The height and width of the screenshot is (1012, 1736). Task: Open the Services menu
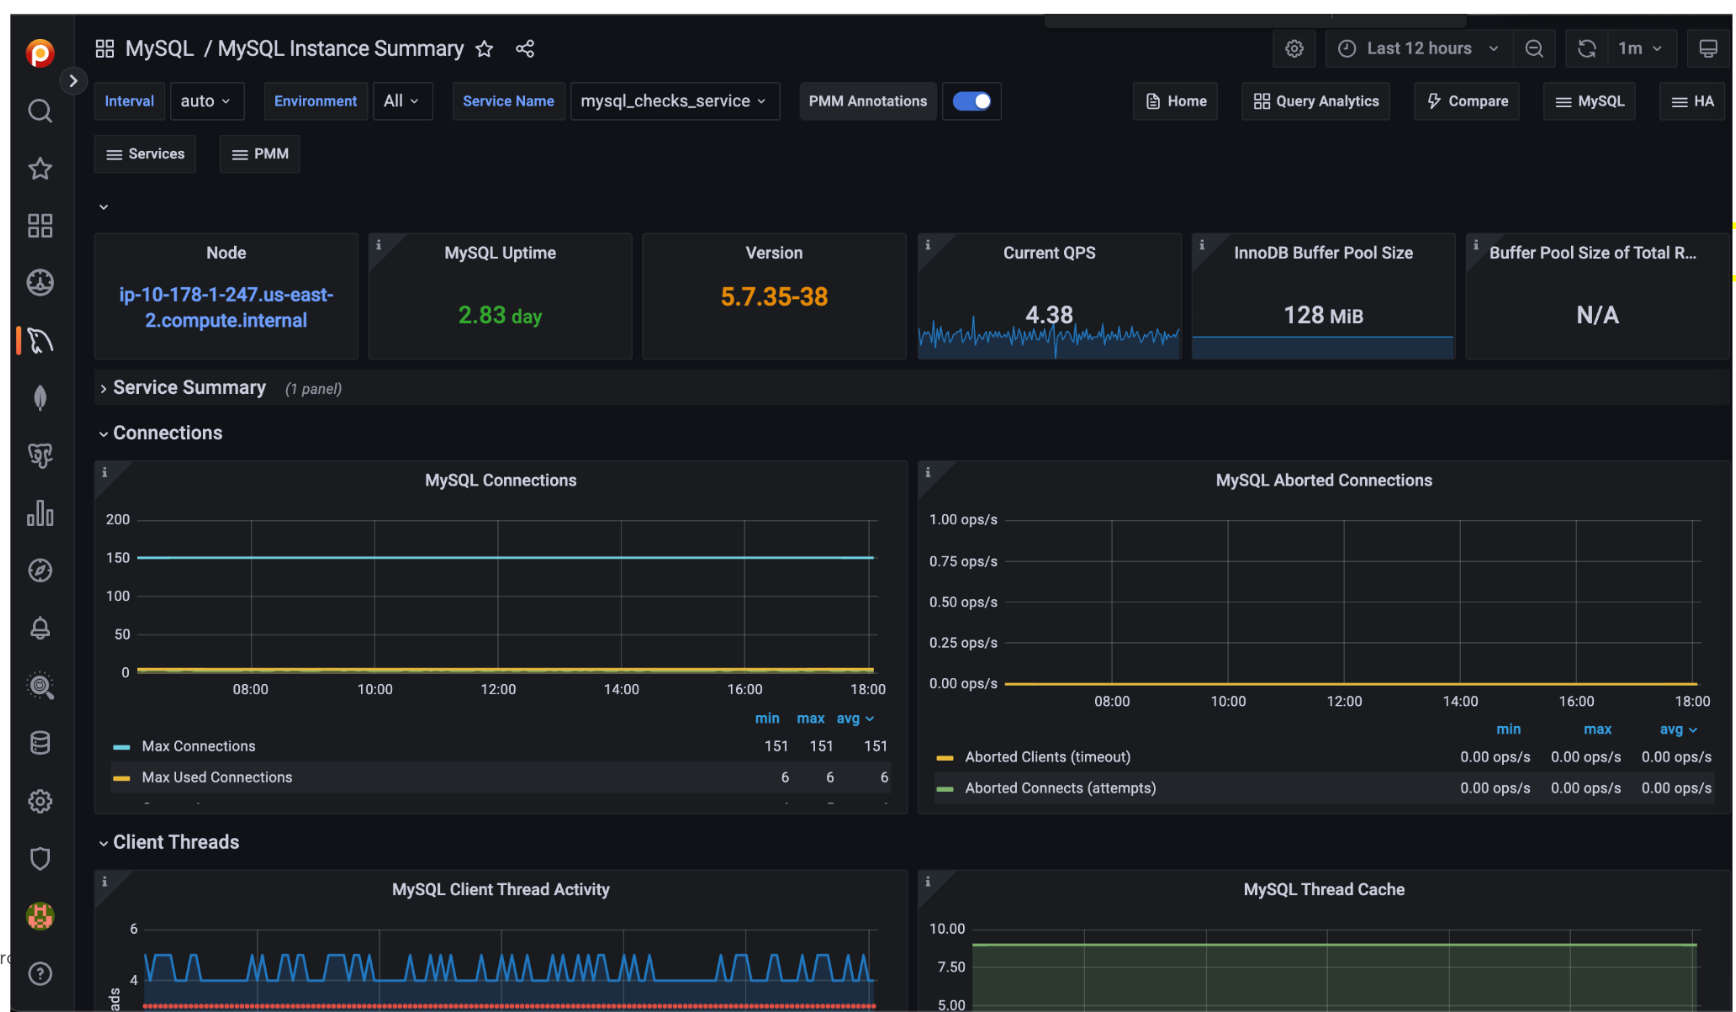(146, 154)
